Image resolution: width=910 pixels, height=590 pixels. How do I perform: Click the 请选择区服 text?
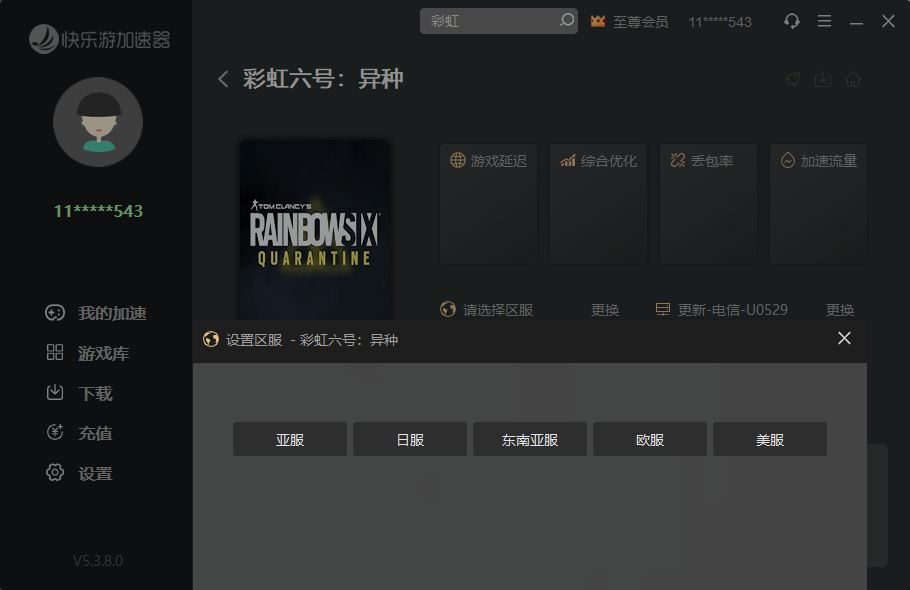(498, 310)
